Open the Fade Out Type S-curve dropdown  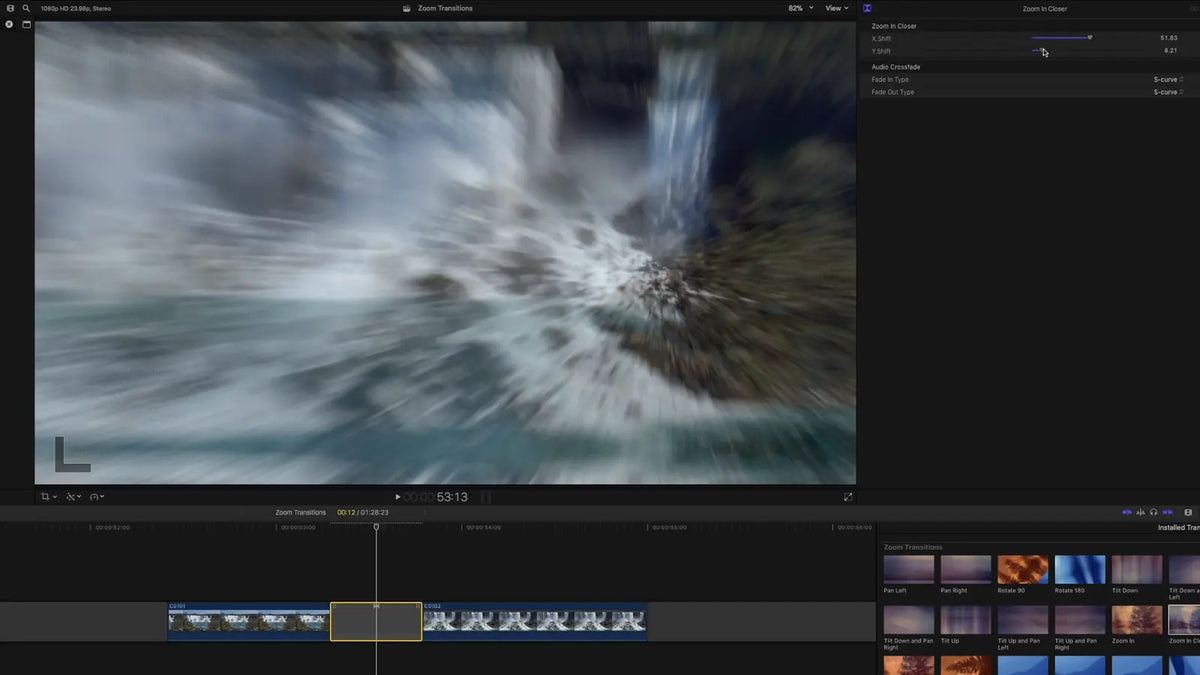(x=1167, y=92)
